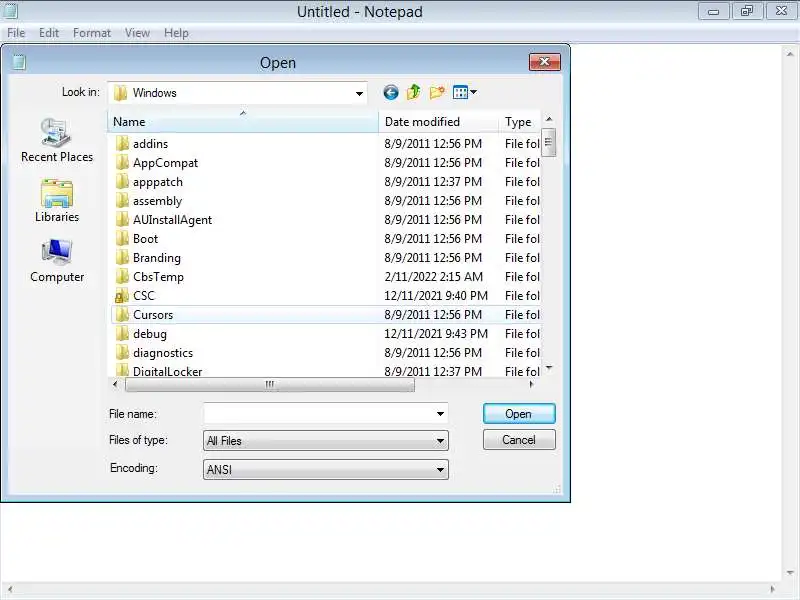
Task: Click CbsTemp date 2/11/2022 2:15 AM
Action: coord(434,277)
